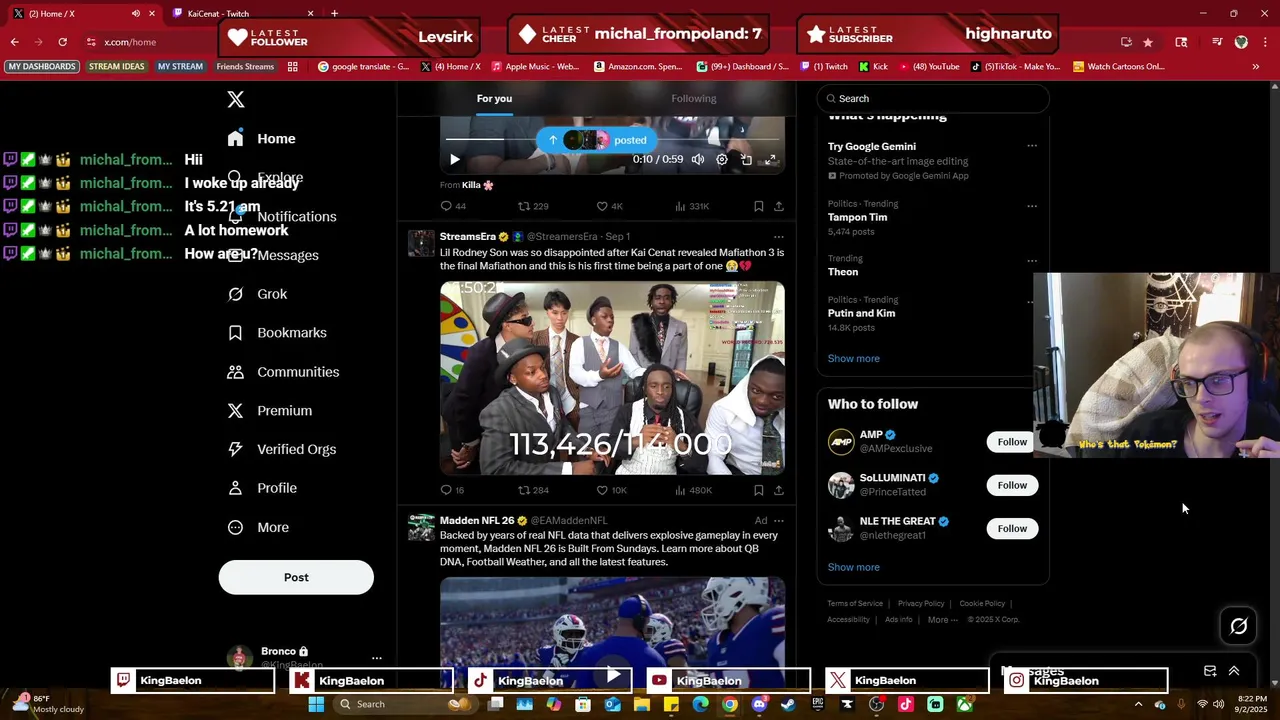Open replies on post with 44 comments
The image size is (1280, 720).
453,206
